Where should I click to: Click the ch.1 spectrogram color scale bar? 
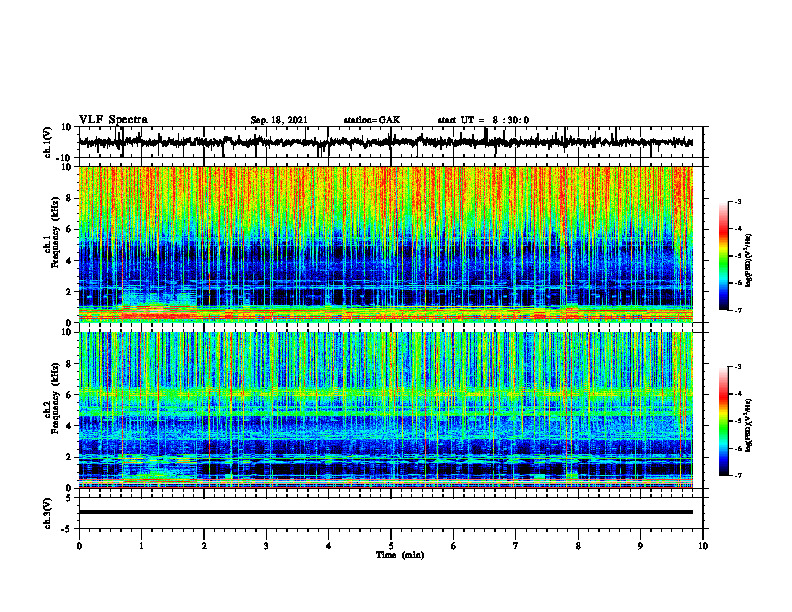(x=723, y=256)
